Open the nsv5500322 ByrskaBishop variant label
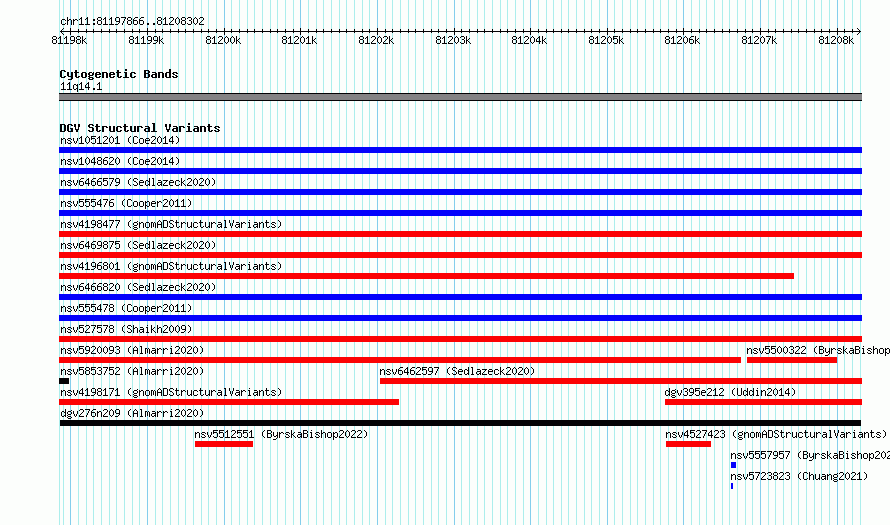 [x=818, y=350]
